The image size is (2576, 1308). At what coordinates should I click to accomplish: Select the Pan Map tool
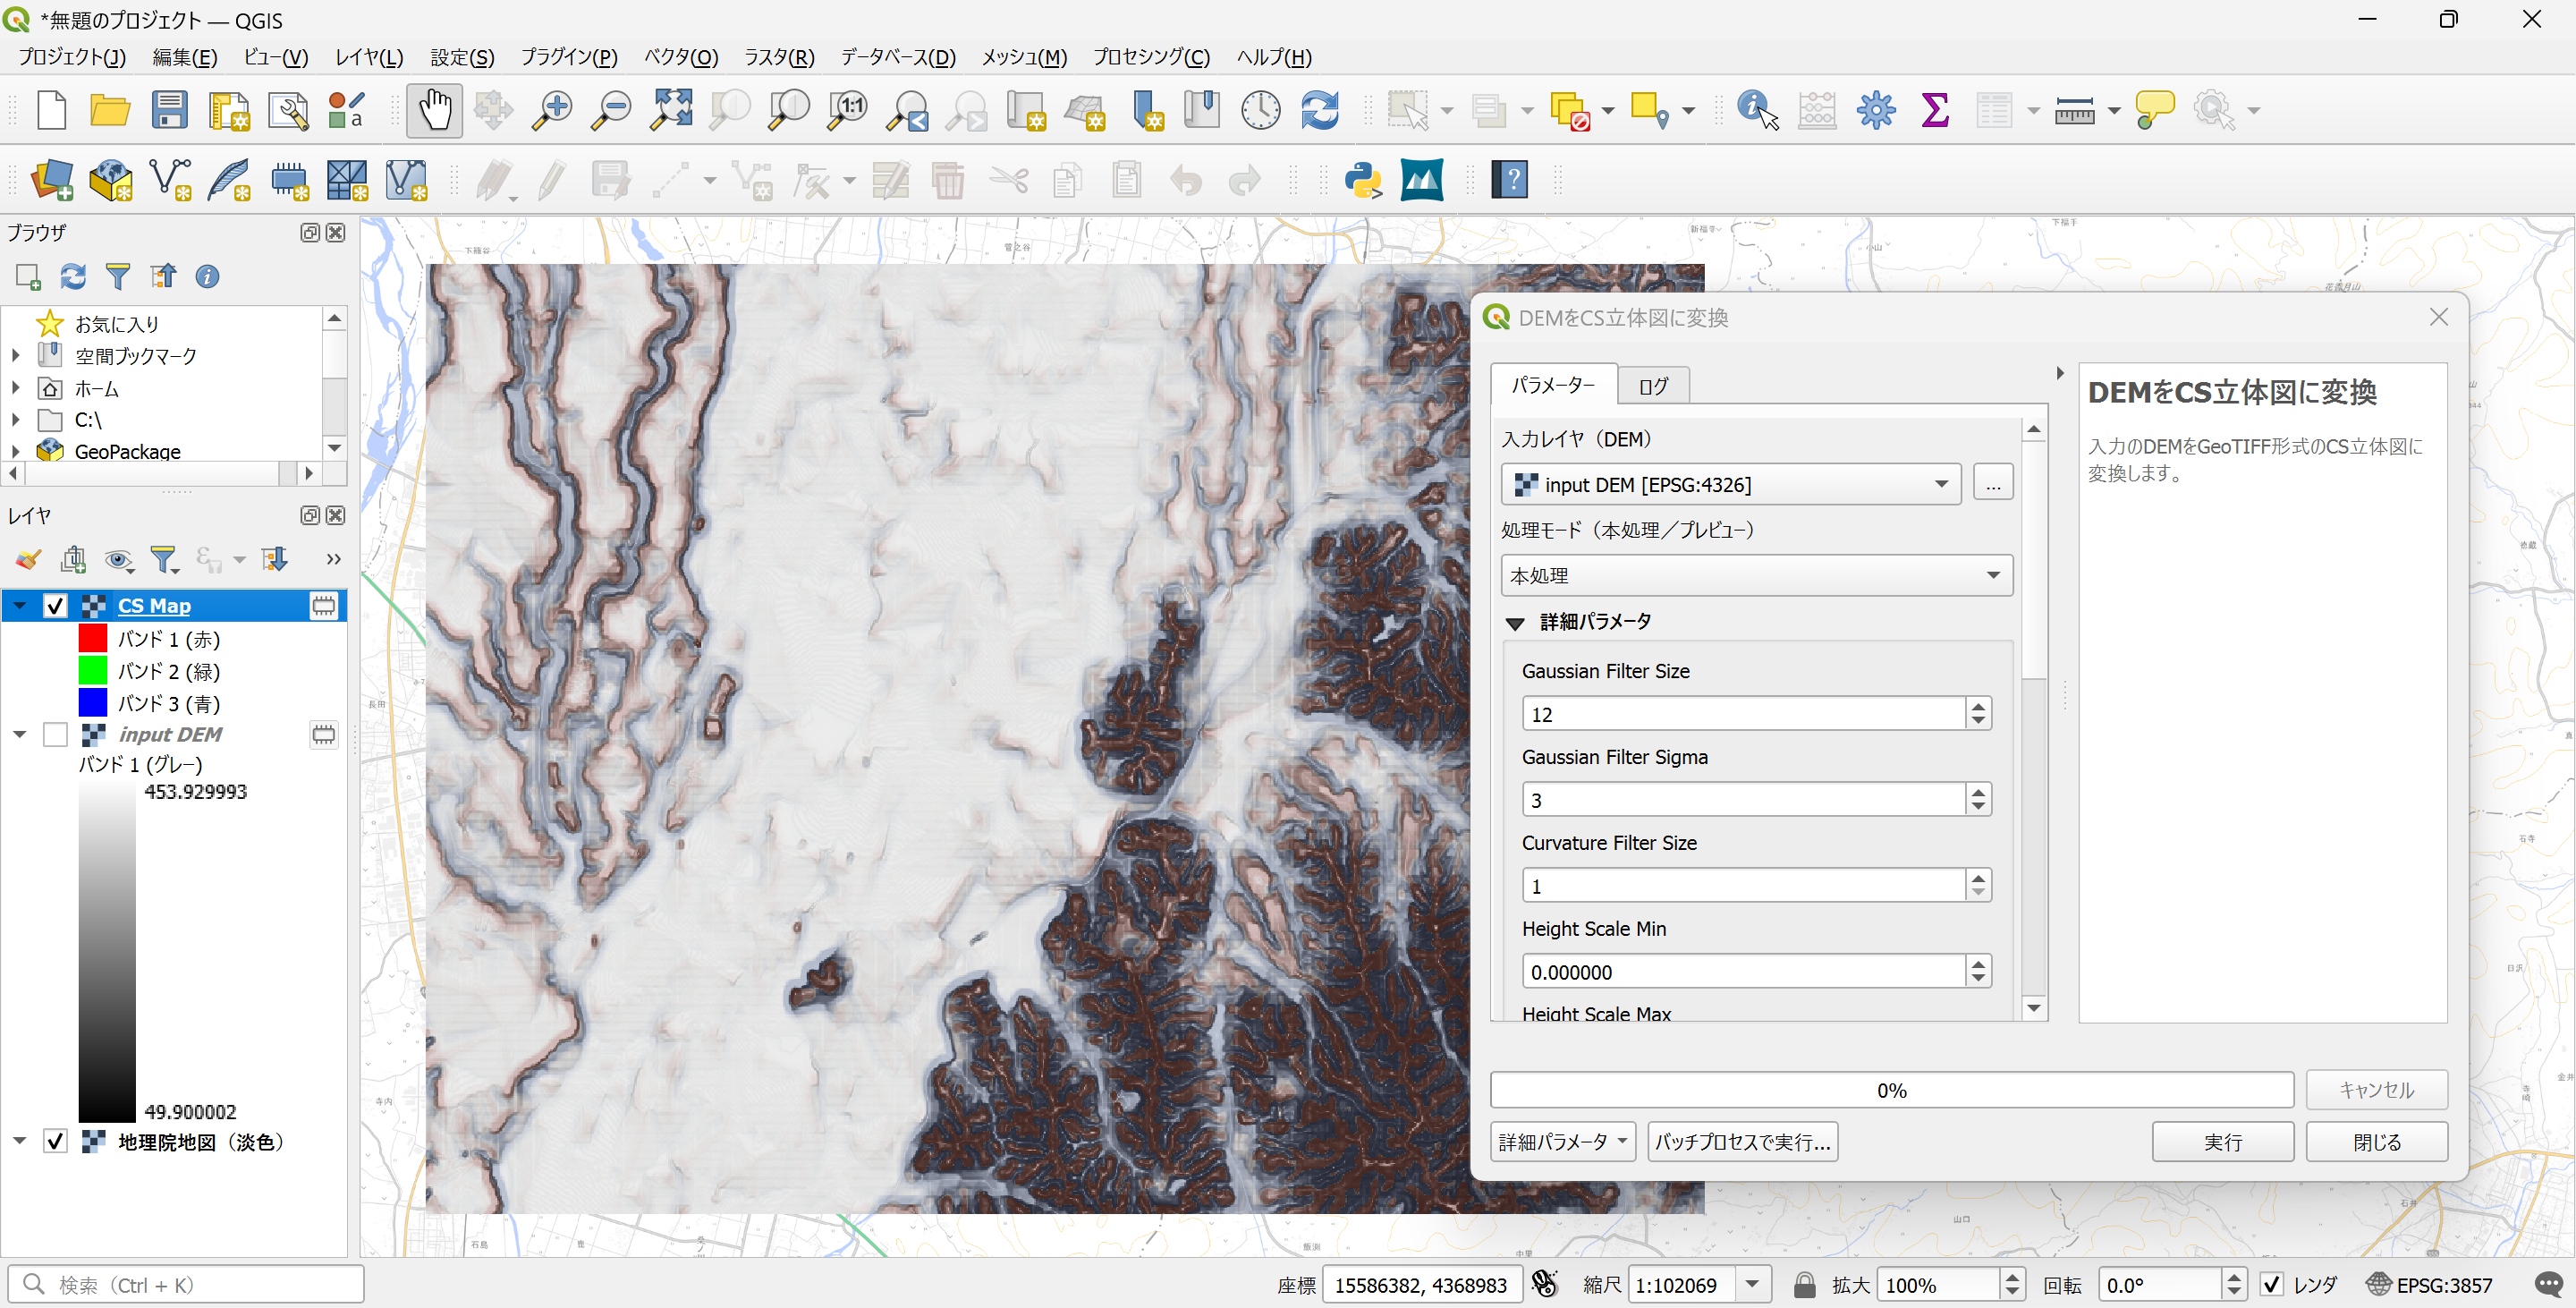[434, 110]
